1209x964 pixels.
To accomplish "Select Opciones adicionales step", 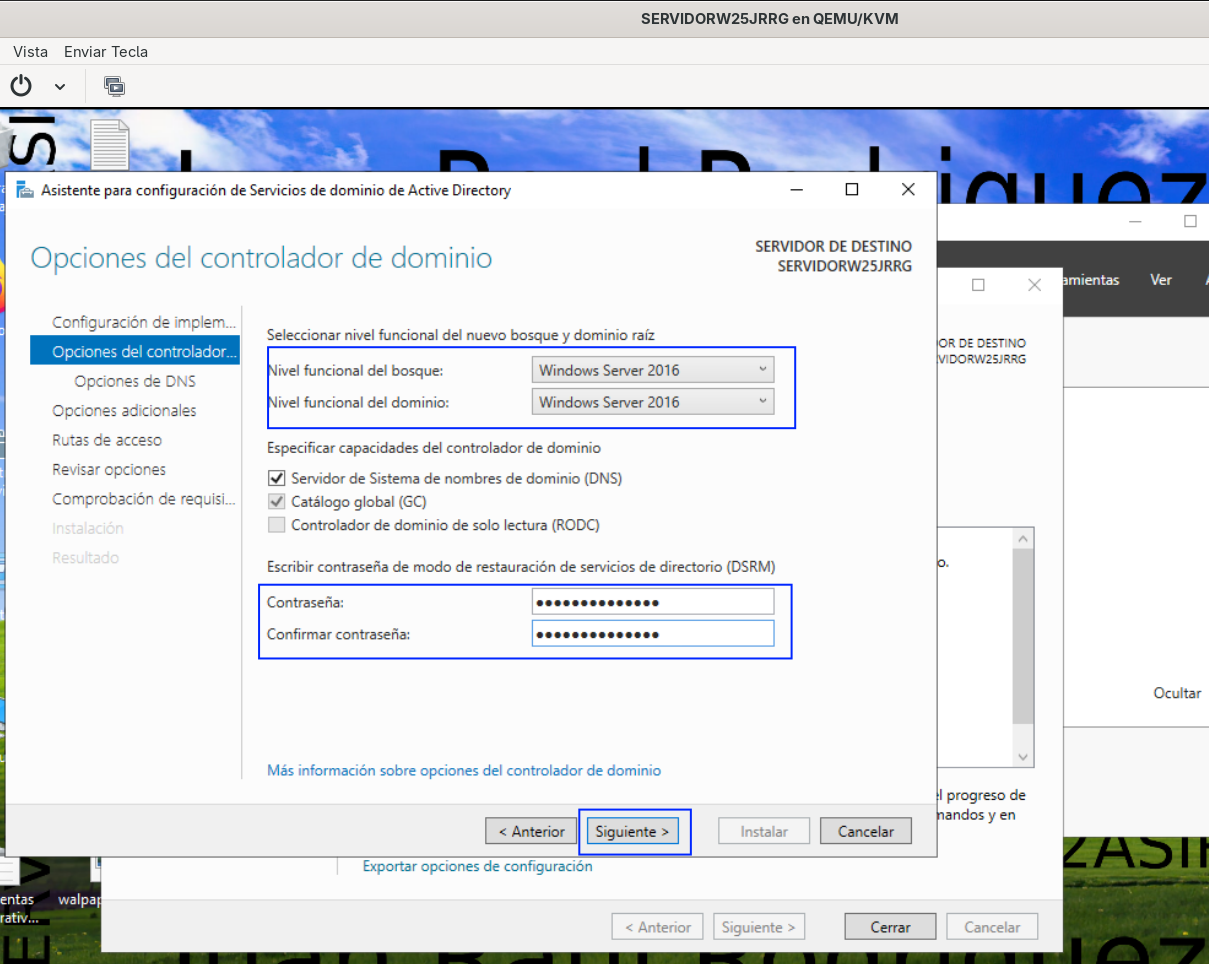I will tap(124, 410).
